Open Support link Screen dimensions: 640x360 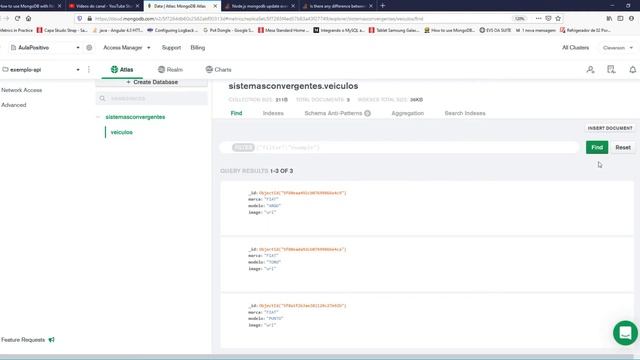171,48
